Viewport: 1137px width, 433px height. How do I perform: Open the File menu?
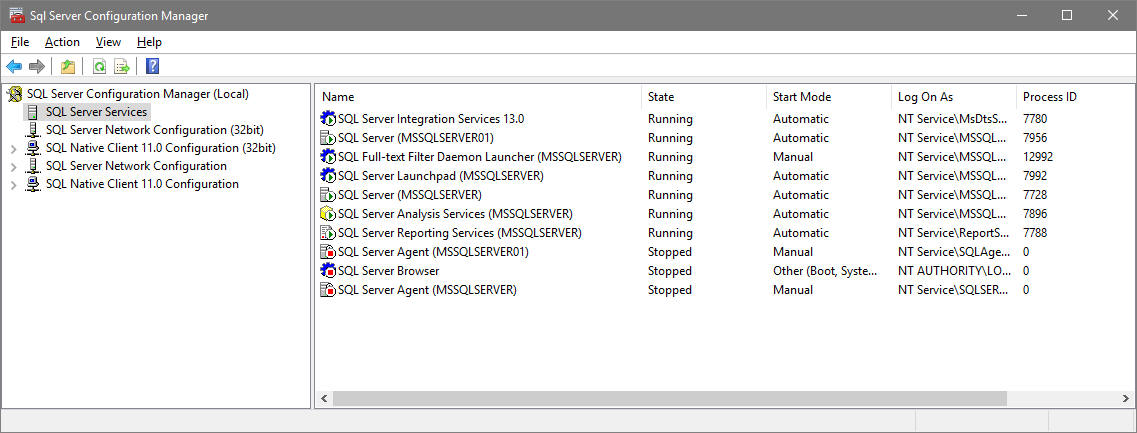tap(20, 42)
